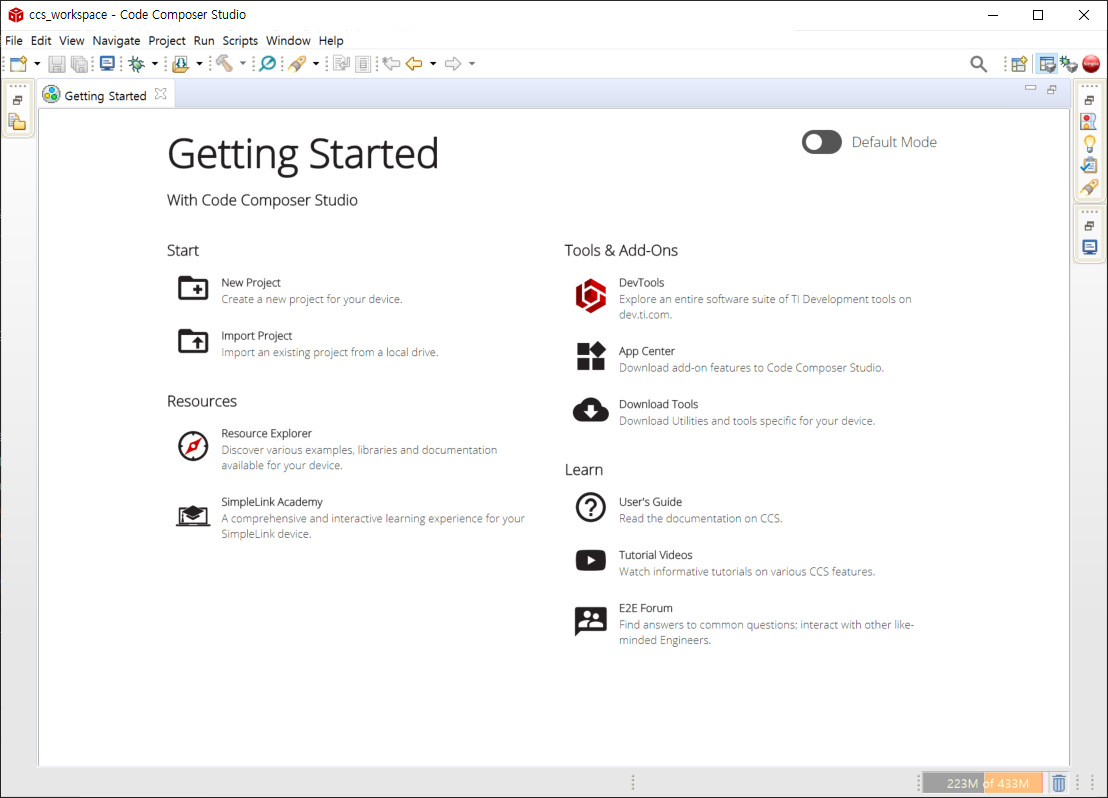The height and width of the screenshot is (798, 1108).
Task: Click the New Project link
Action: 251,283
